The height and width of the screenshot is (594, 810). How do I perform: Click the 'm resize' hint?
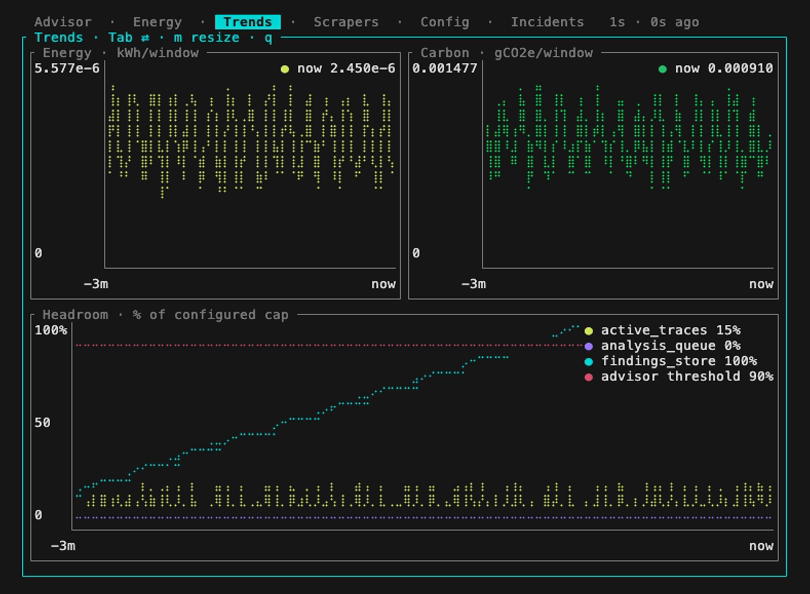pos(207,38)
